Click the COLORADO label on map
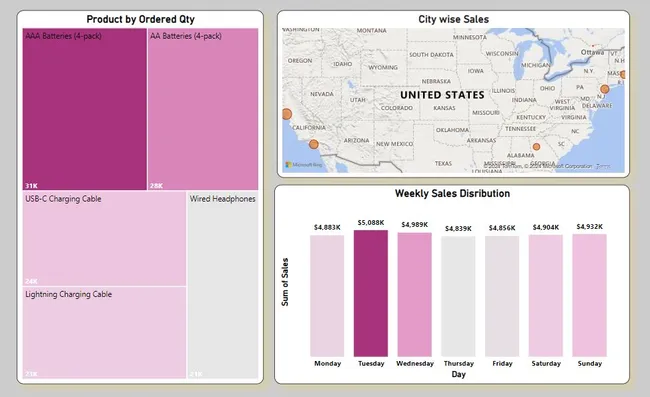650x397 pixels. coord(397,108)
